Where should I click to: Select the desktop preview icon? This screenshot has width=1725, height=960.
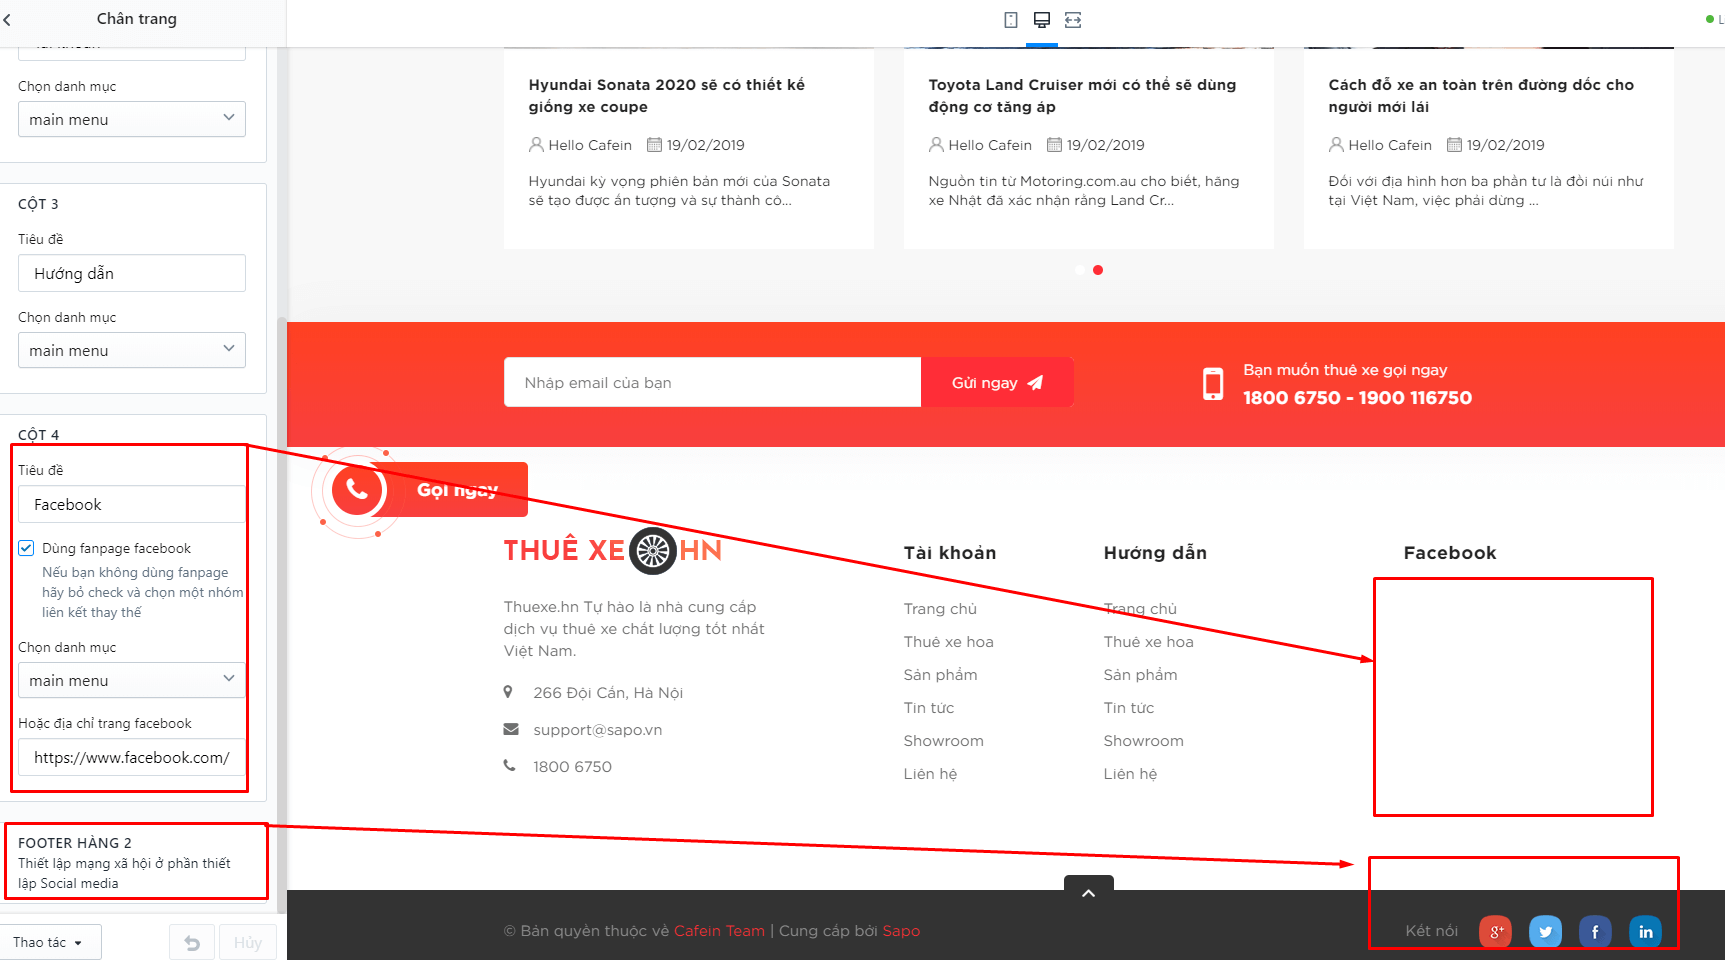(x=1042, y=20)
